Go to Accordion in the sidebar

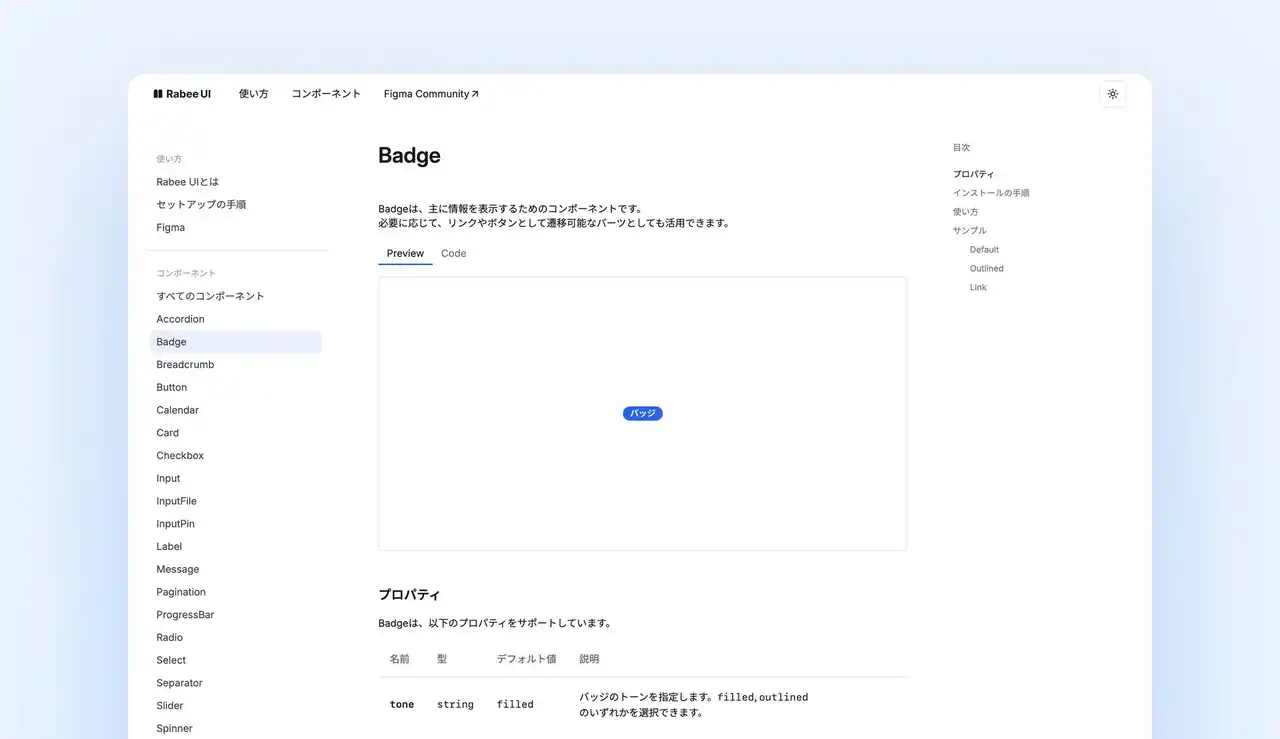(x=180, y=319)
